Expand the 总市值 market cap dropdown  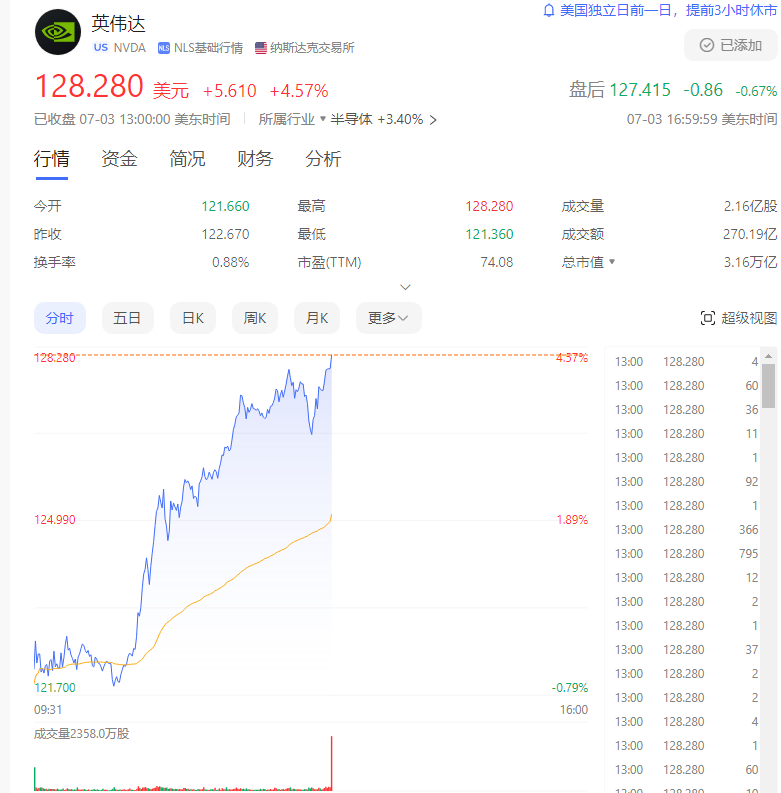click(x=612, y=261)
